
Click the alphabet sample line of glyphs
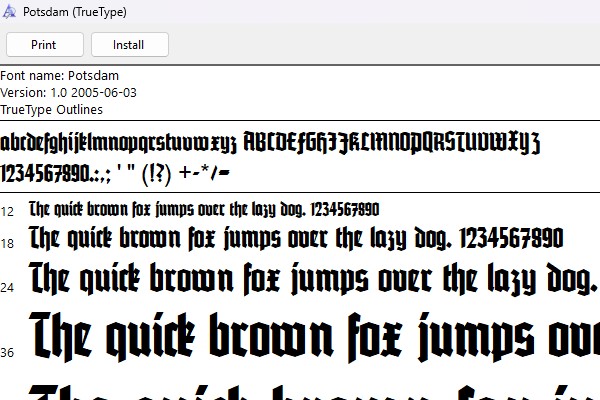click(270, 142)
